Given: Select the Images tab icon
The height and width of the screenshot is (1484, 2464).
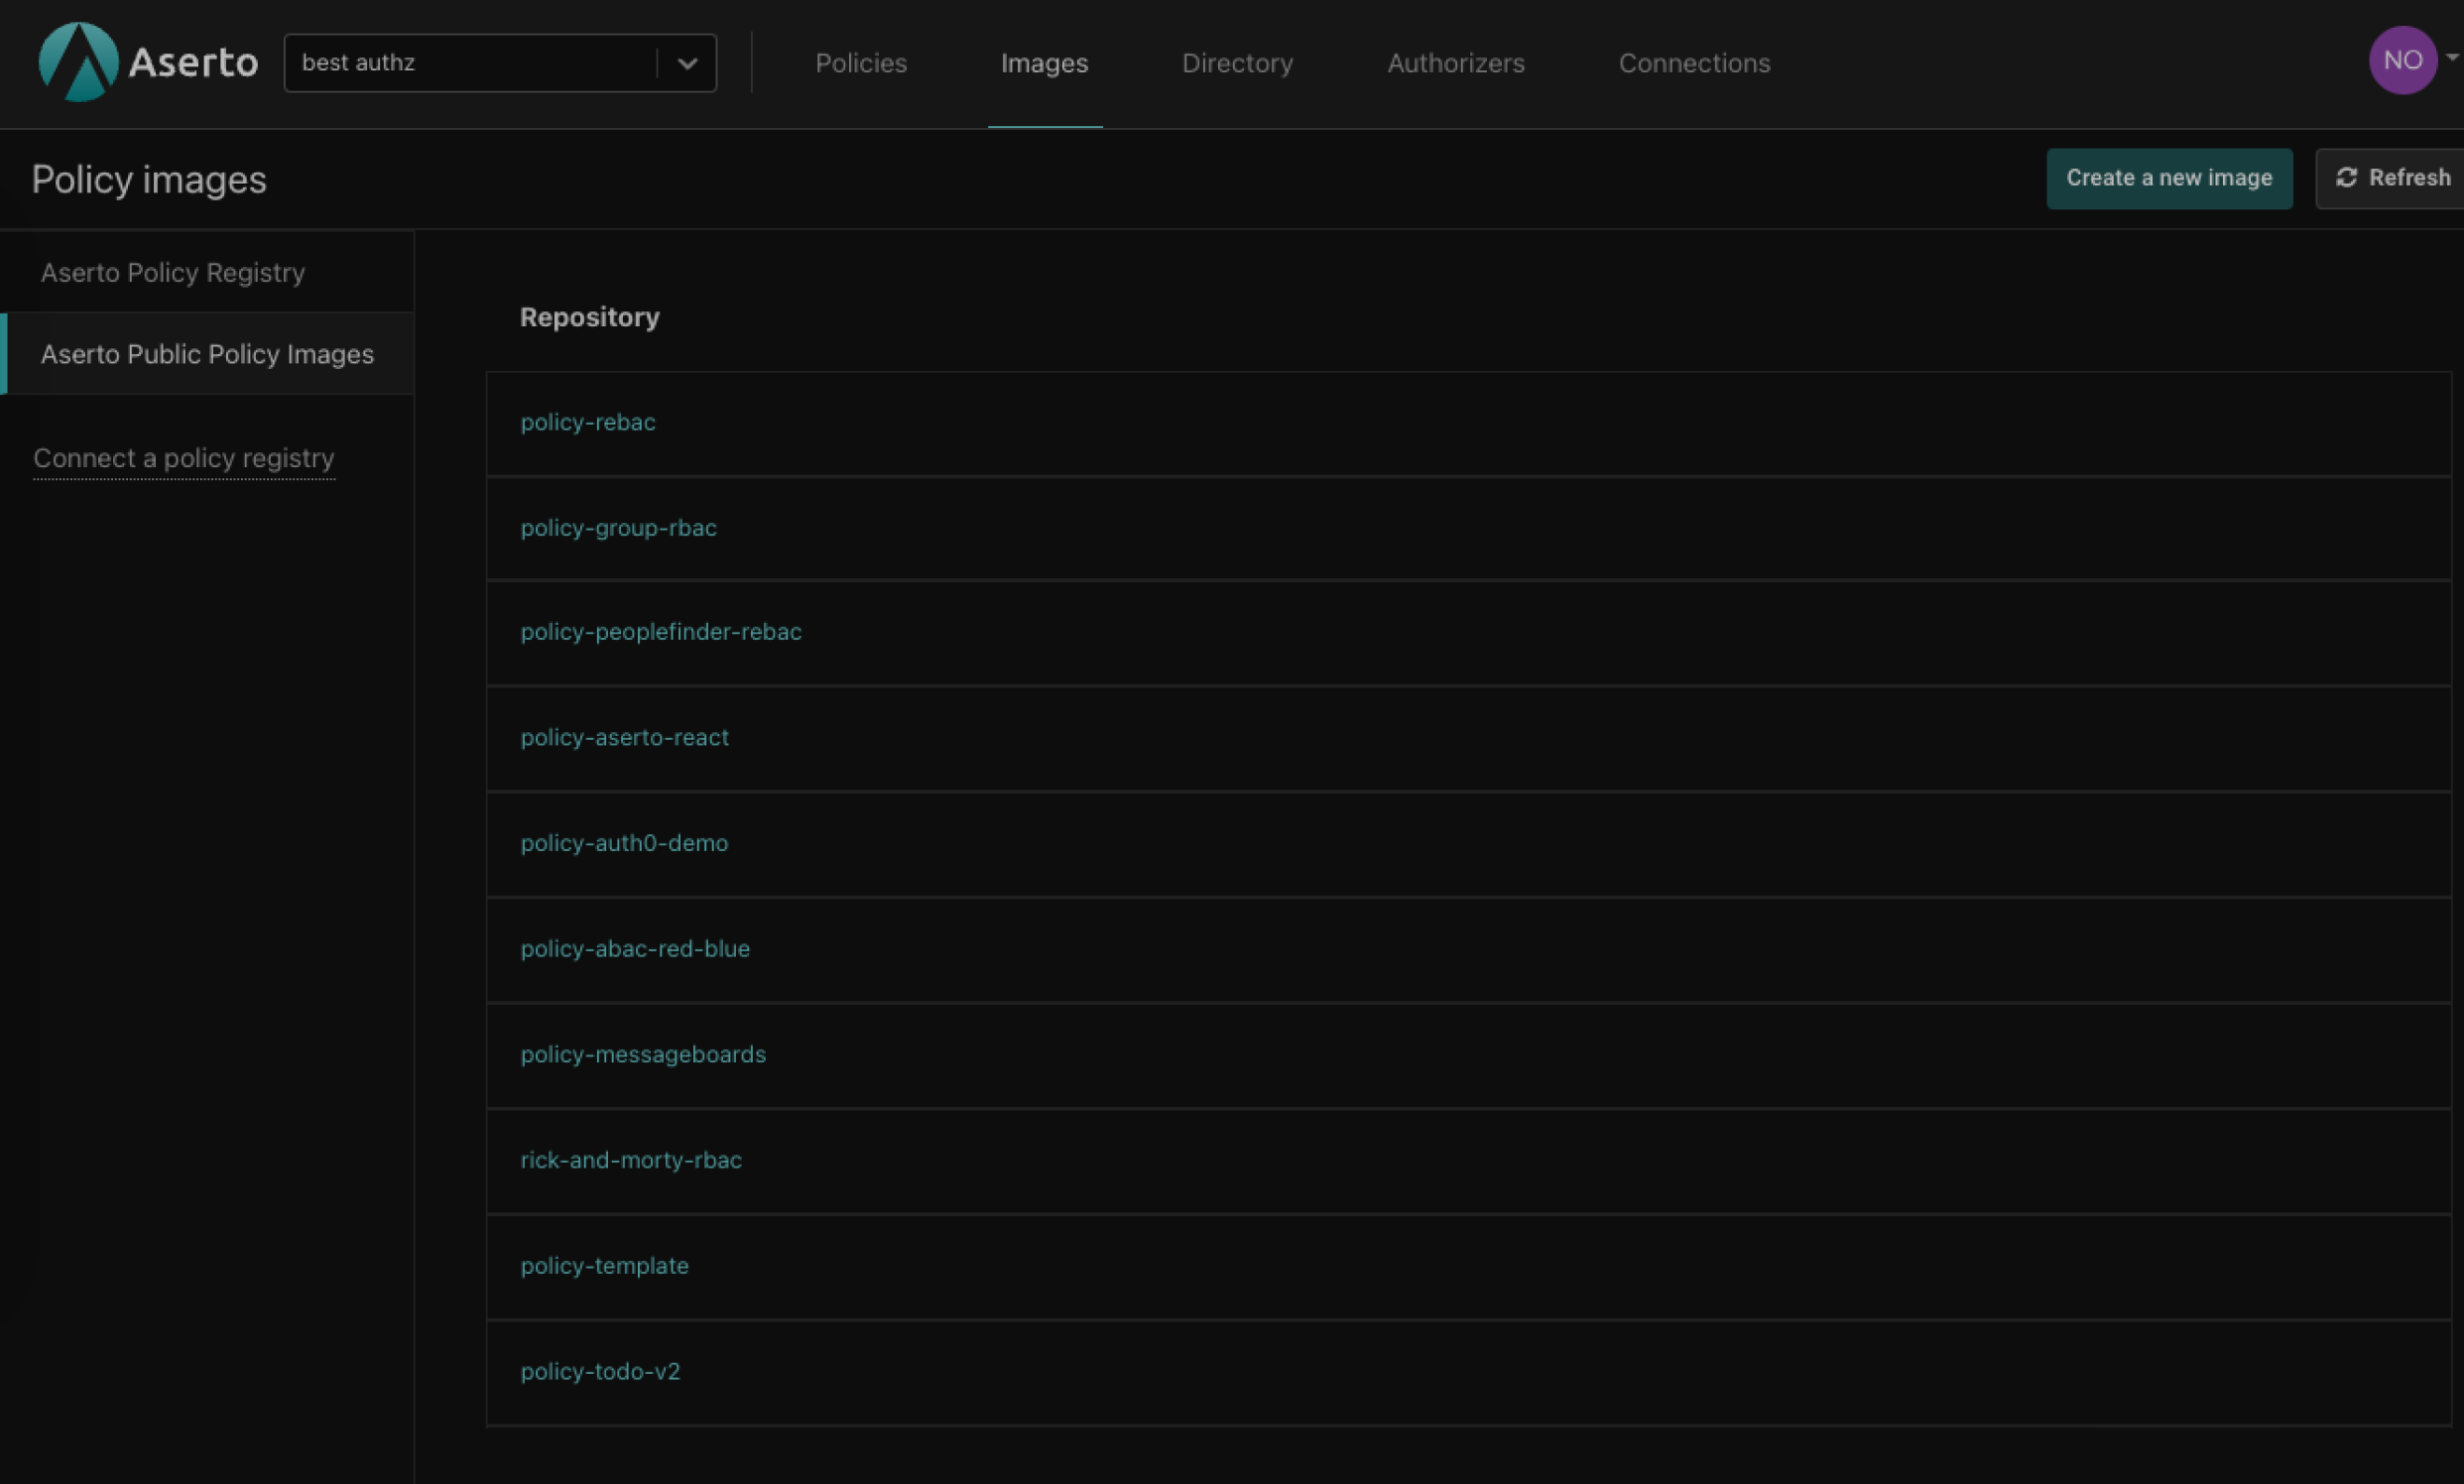Looking at the screenshot, I should [1044, 63].
